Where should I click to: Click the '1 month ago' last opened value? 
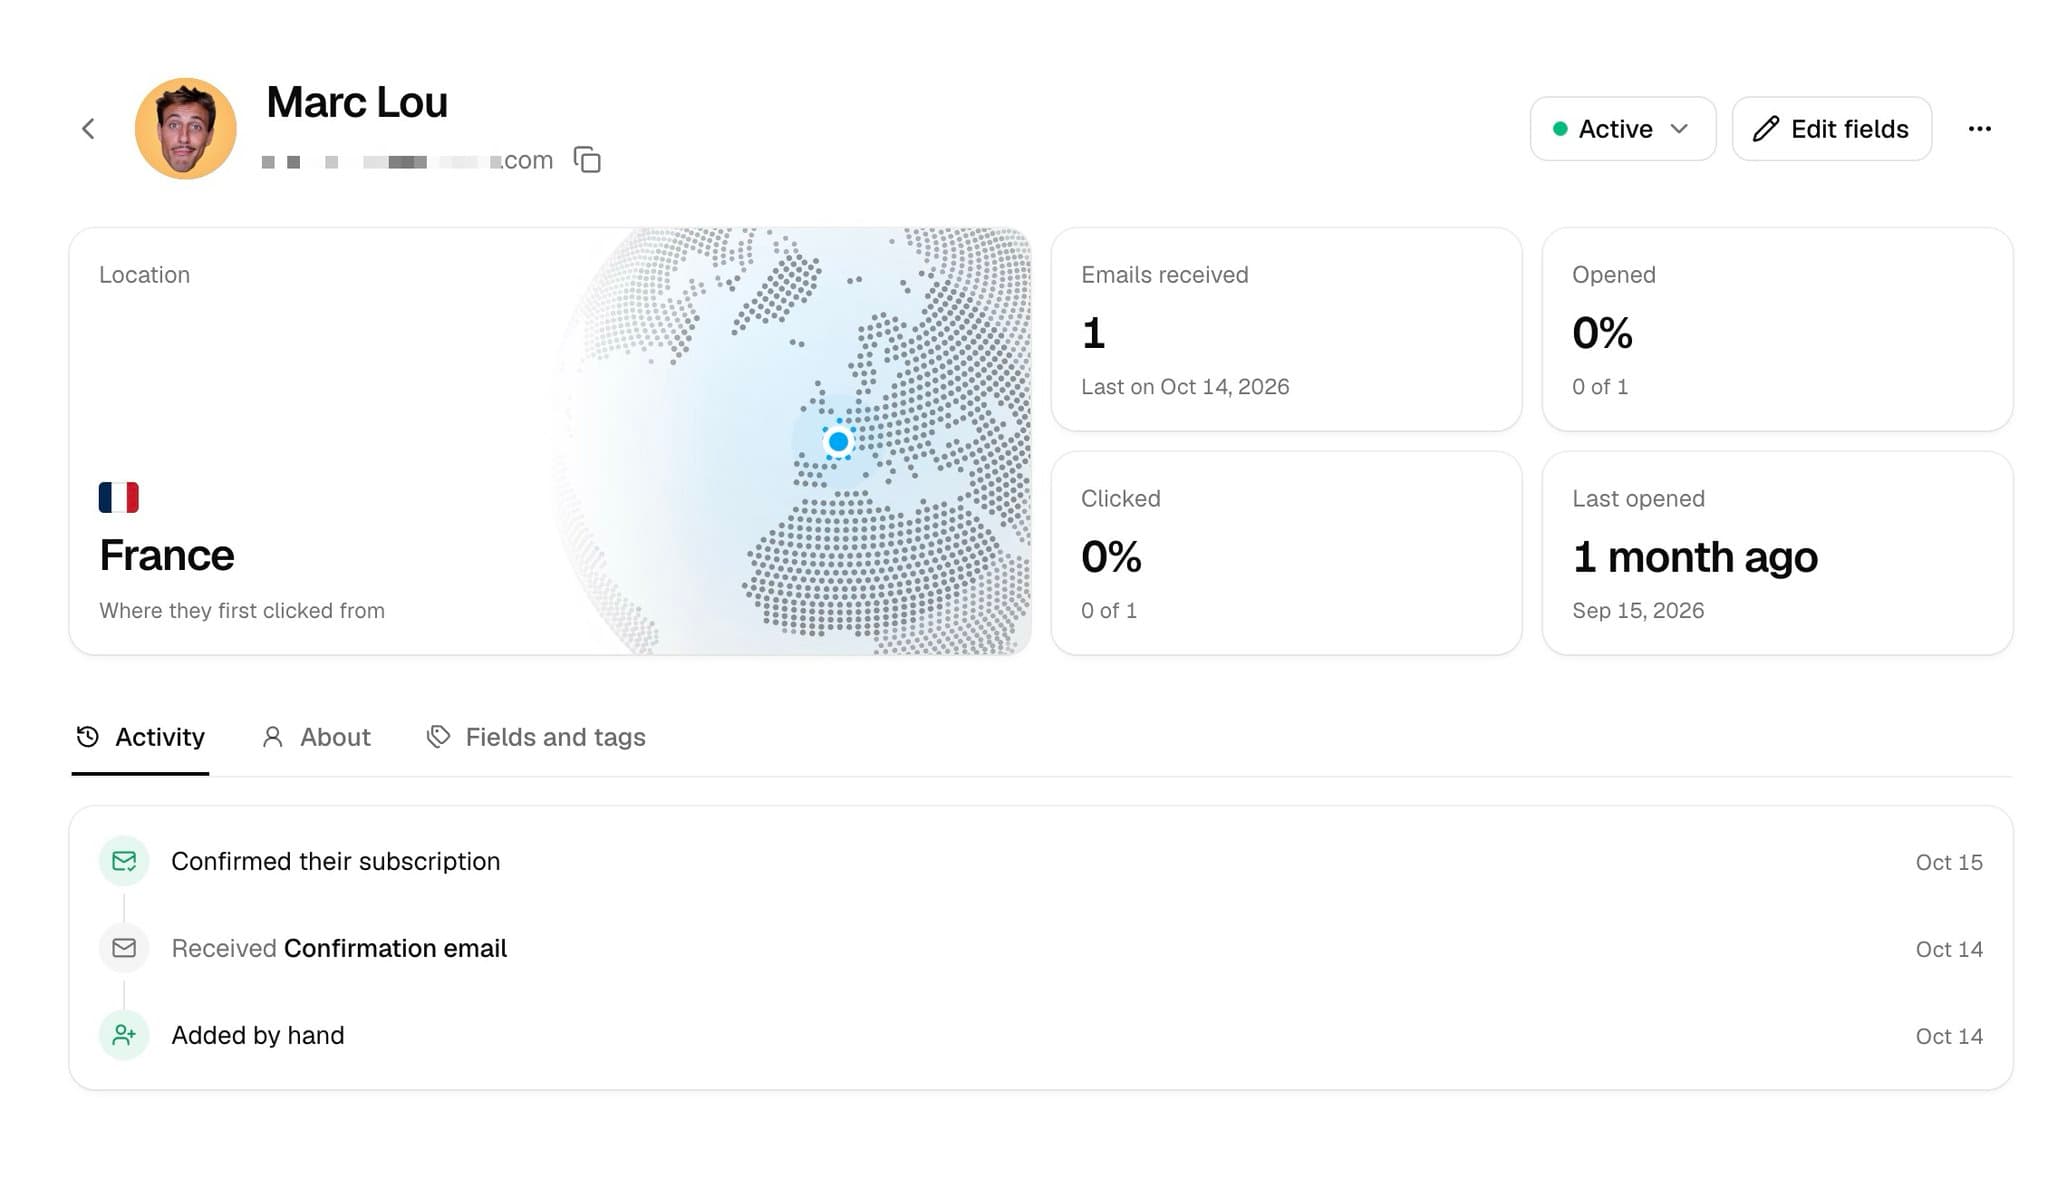pos(1695,557)
